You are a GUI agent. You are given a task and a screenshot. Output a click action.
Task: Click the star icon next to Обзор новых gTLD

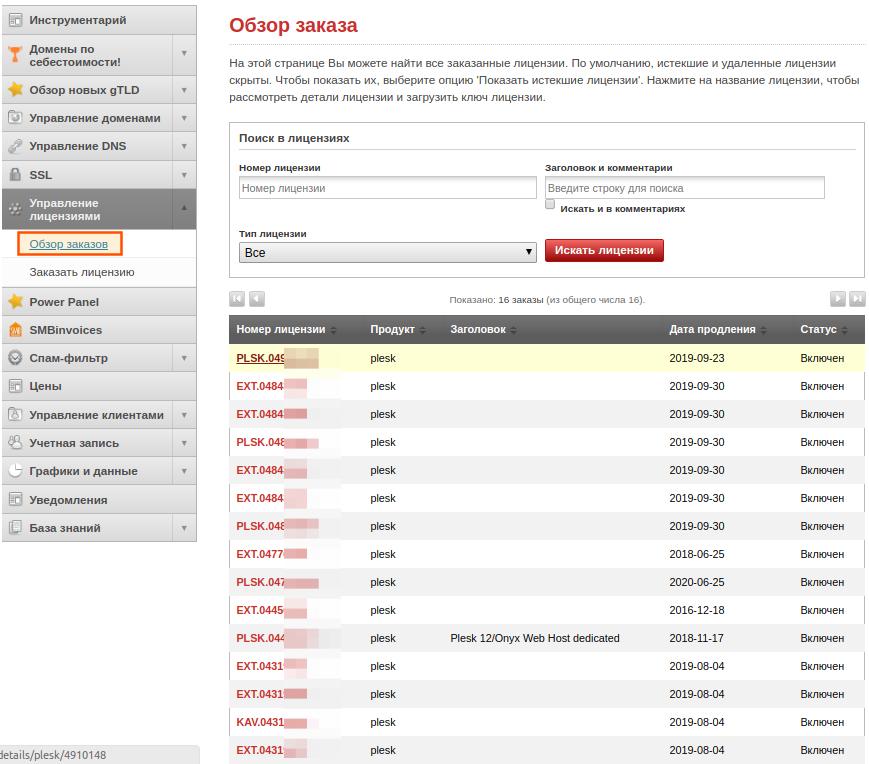[x=15, y=89]
